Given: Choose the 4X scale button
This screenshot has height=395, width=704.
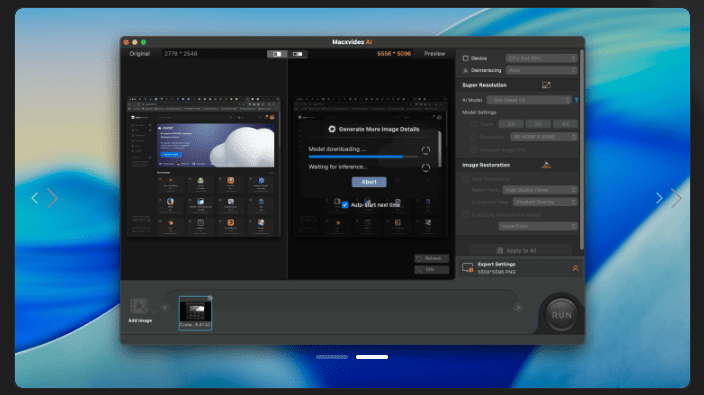Looking at the screenshot, I should pyautogui.click(x=565, y=124).
